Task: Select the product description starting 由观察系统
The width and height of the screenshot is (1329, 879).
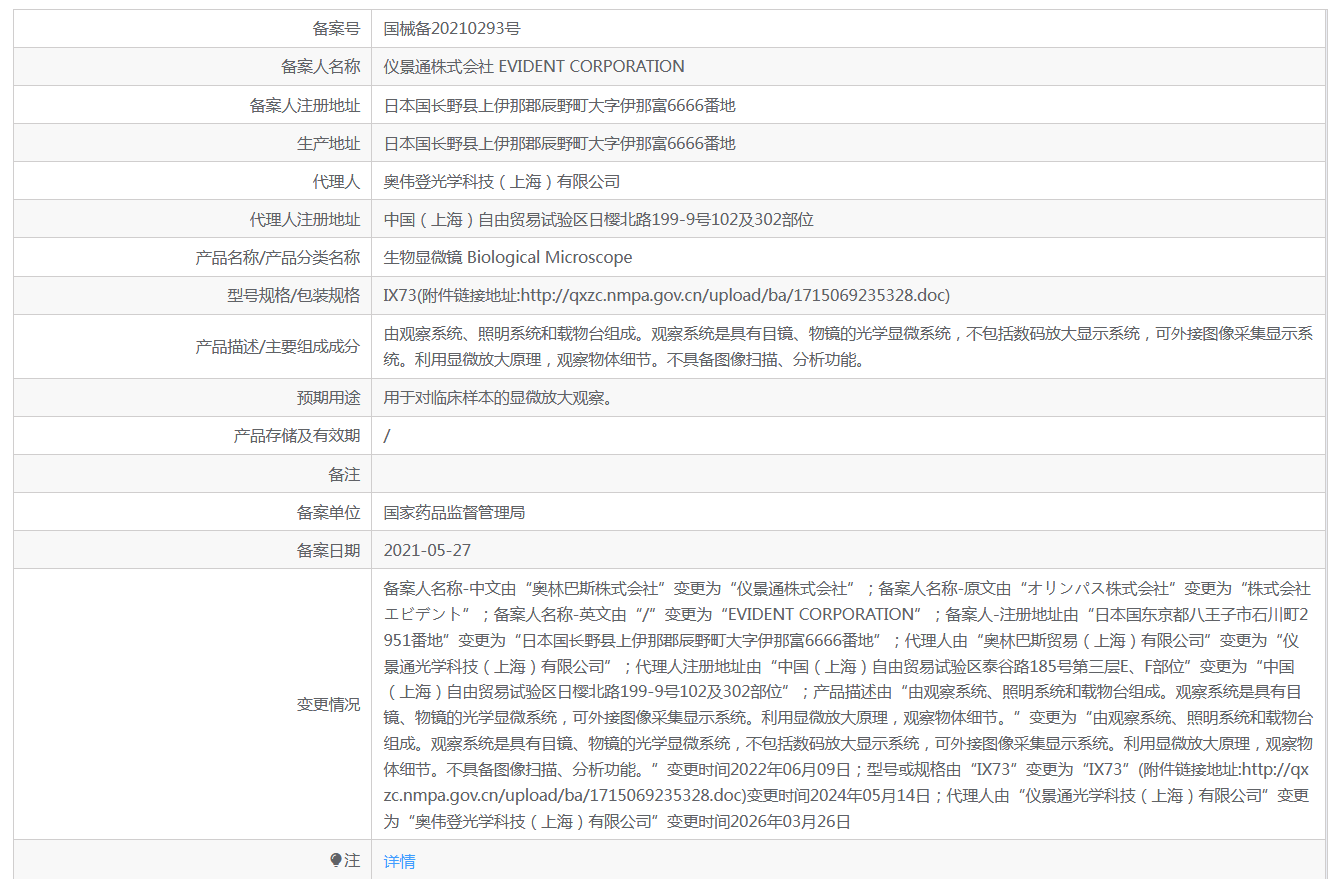Action: [x=848, y=346]
